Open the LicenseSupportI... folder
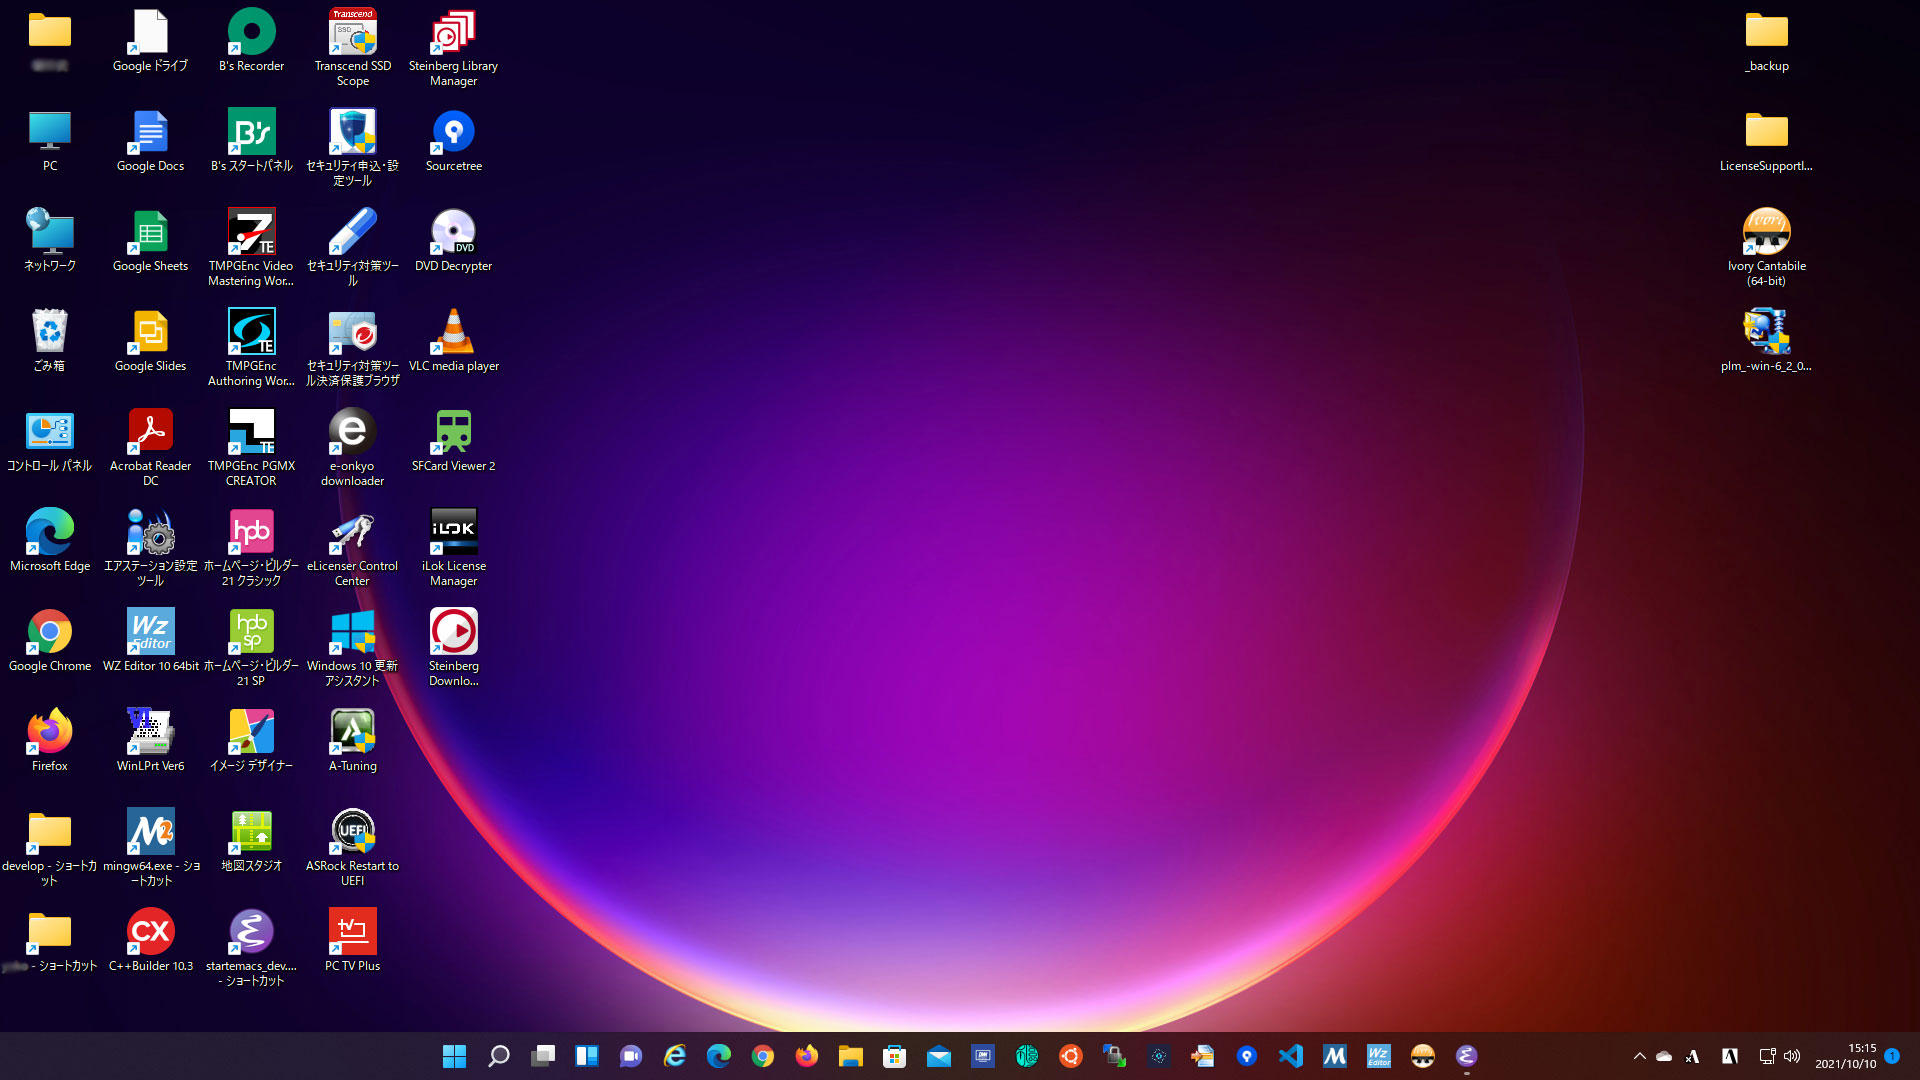 pos(1766,141)
